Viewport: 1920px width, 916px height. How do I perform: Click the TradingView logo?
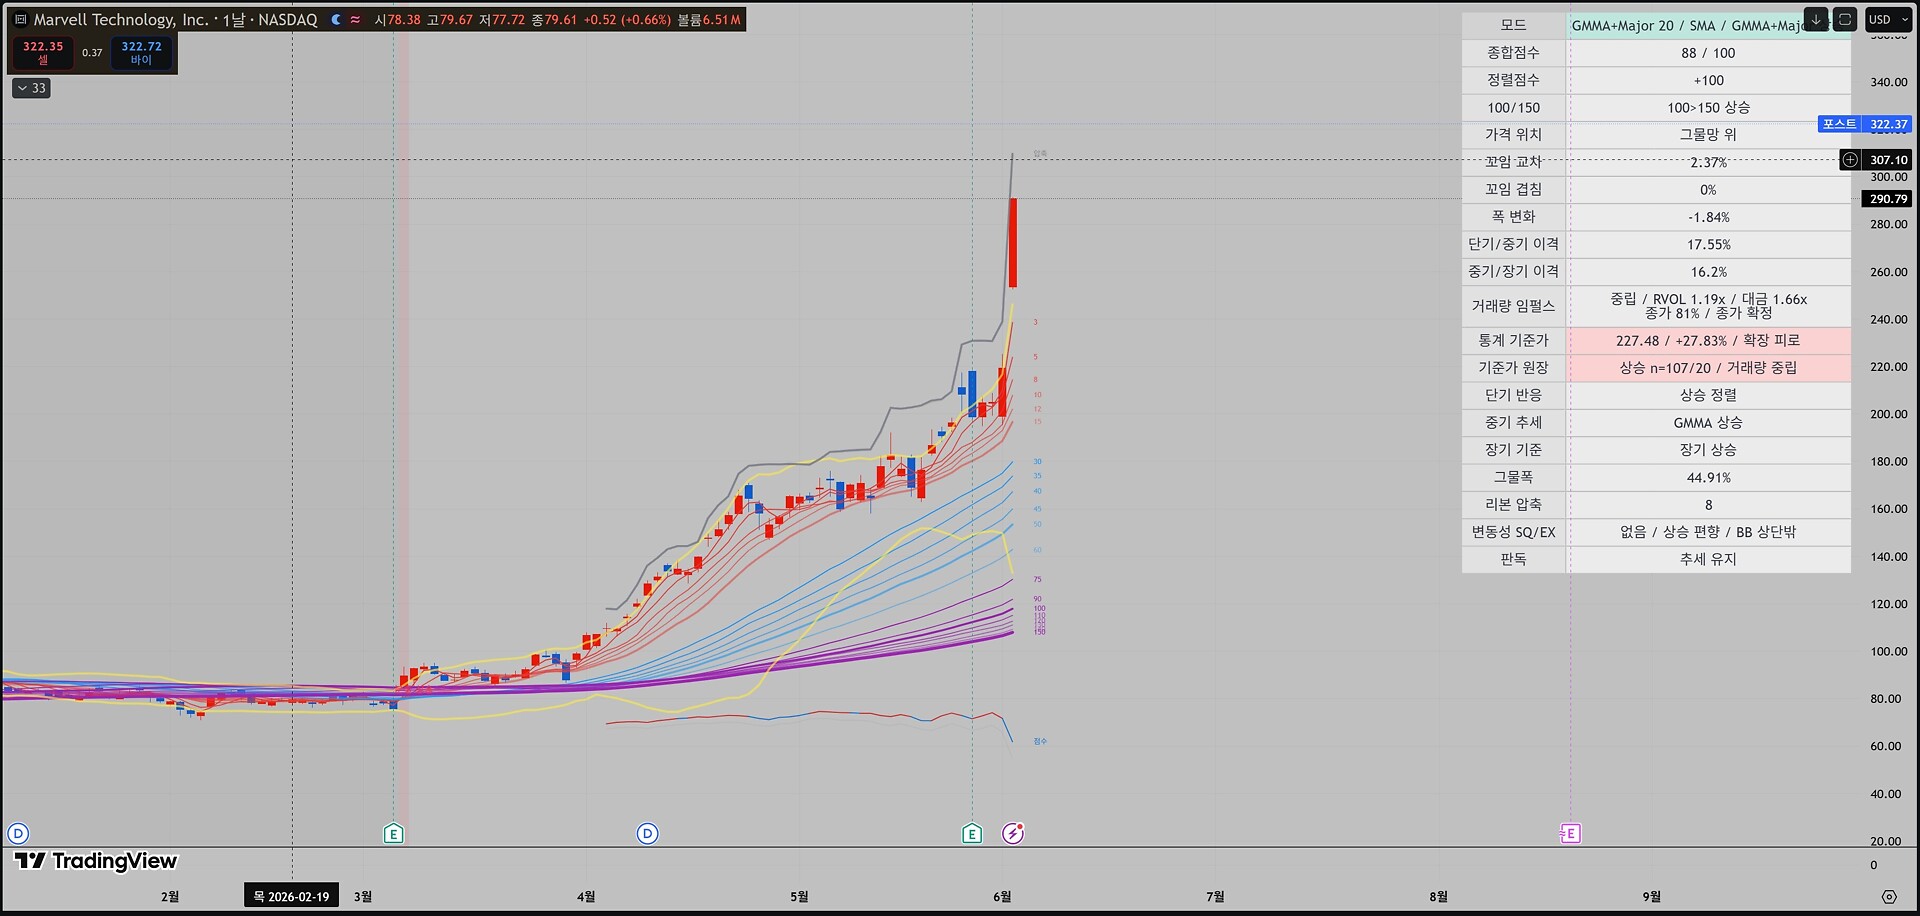coord(96,861)
